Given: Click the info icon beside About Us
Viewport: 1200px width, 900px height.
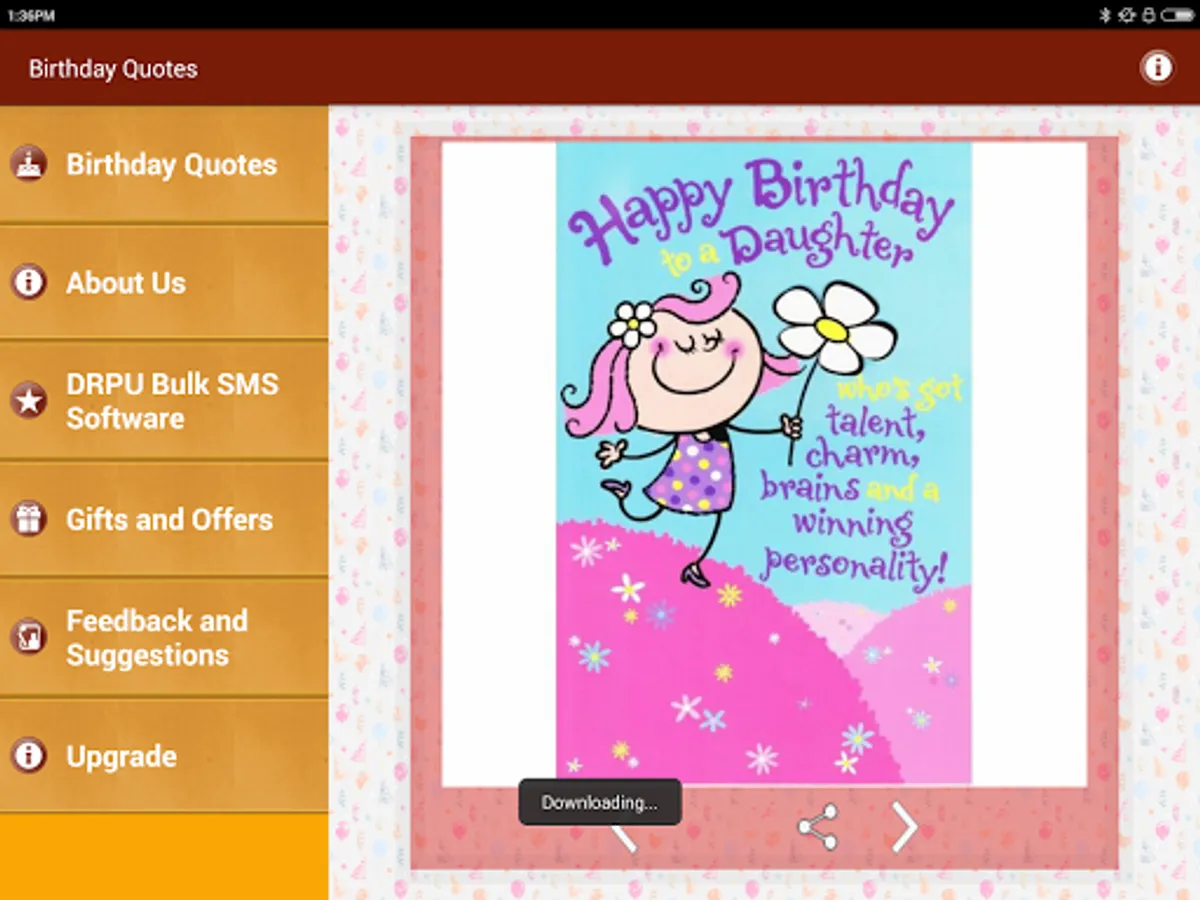Looking at the screenshot, I should click(x=29, y=282).
